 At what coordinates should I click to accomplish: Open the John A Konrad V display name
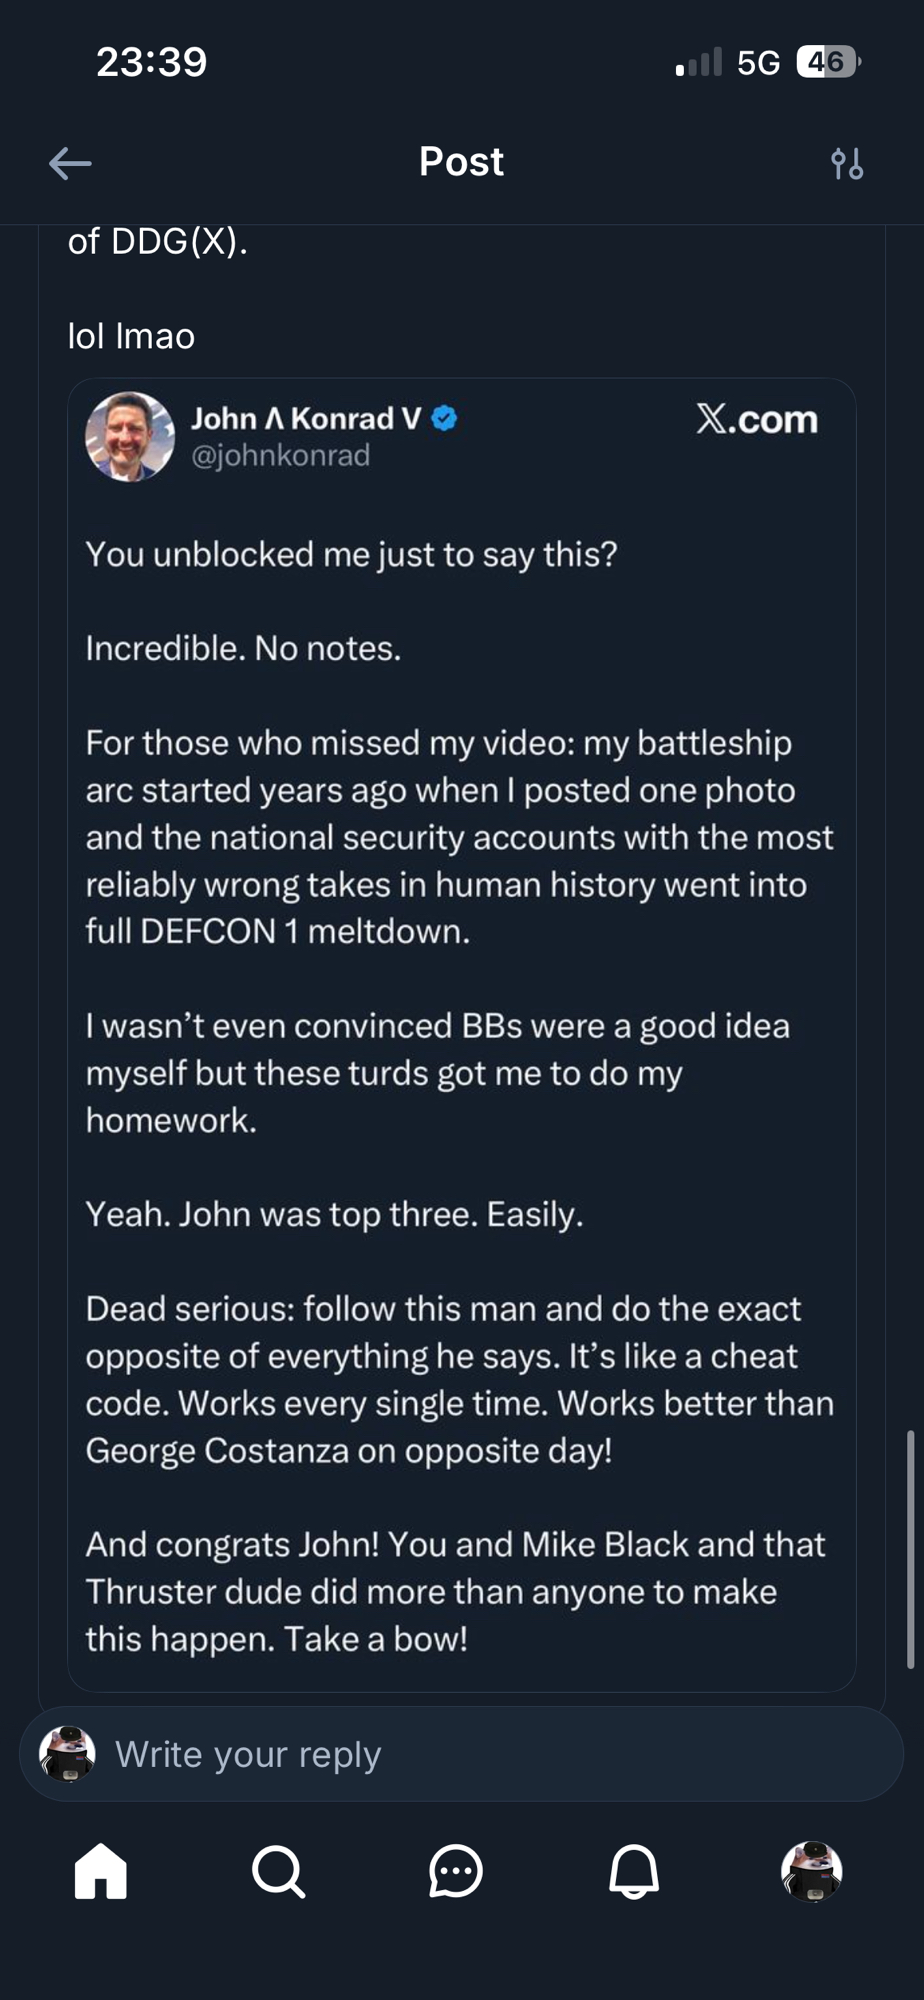(x=305, y=418)
